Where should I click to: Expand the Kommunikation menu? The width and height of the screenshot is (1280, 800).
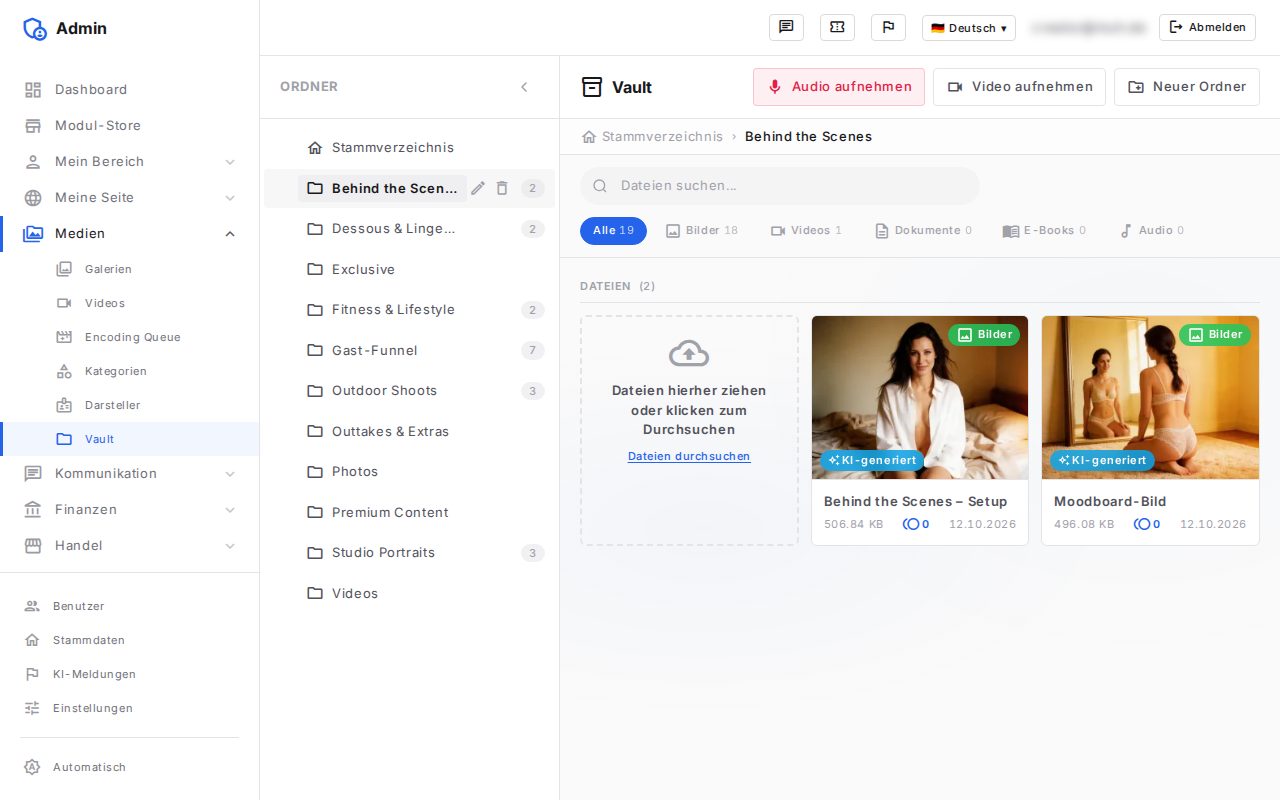pyautogui.click(x=130, y=474)
